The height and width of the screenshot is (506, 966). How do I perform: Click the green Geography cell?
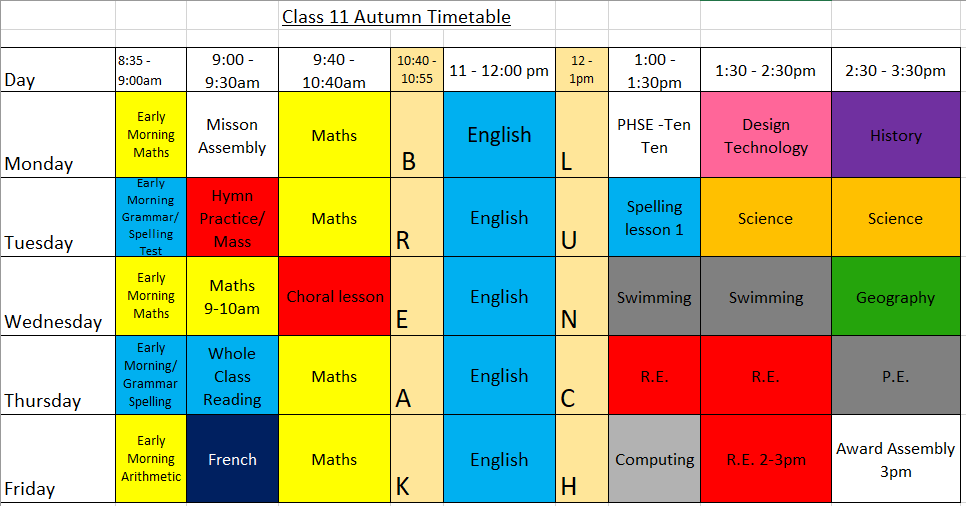pyautogui.click(x=896, y=296)
